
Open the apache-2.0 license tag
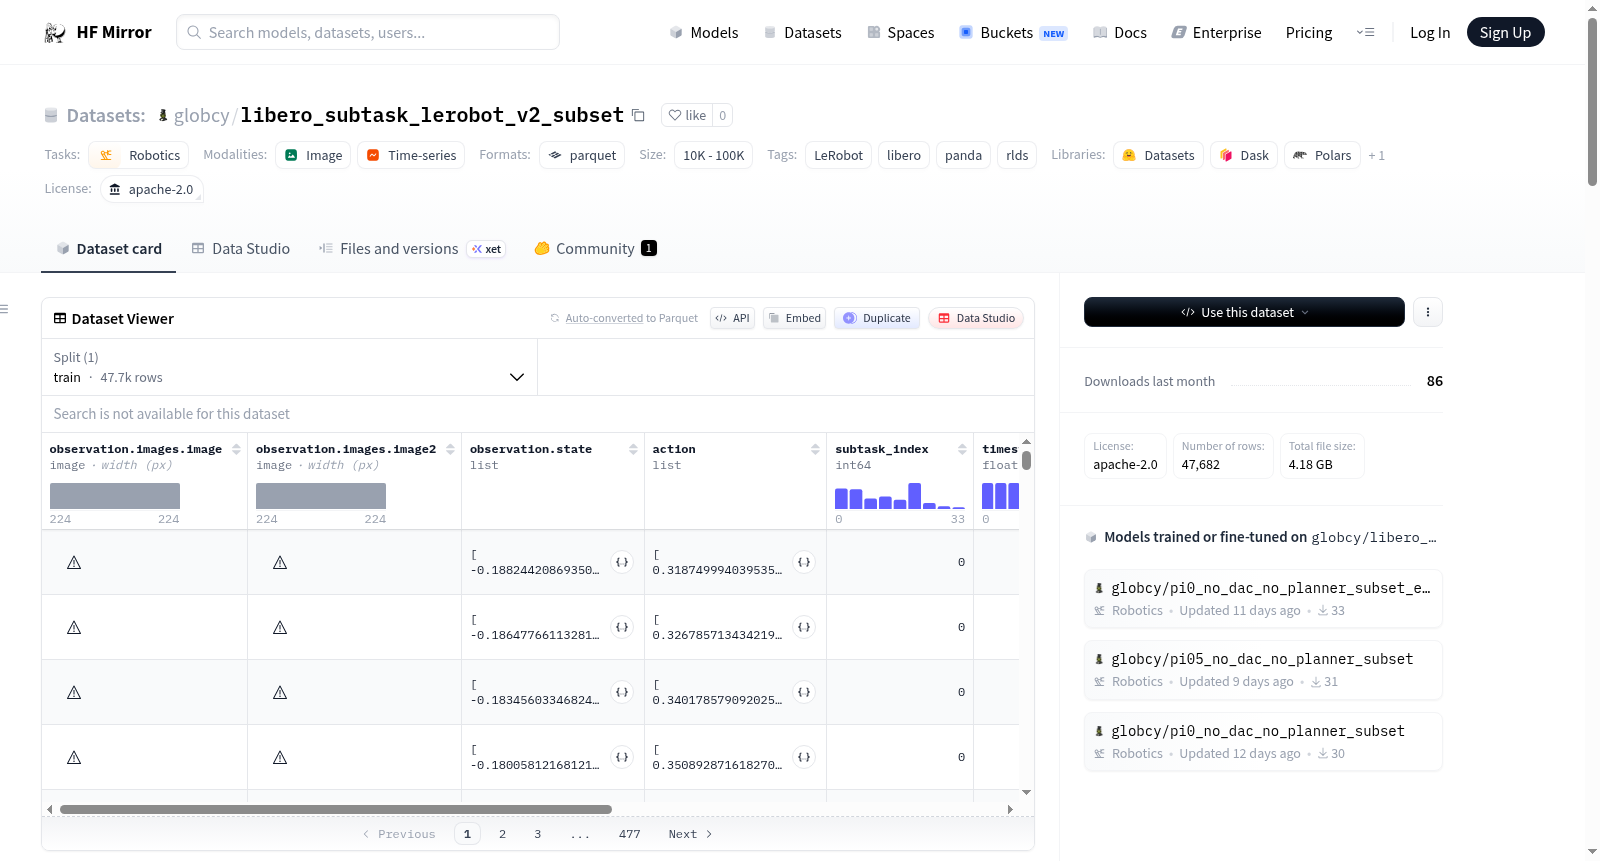click(152, 189)
